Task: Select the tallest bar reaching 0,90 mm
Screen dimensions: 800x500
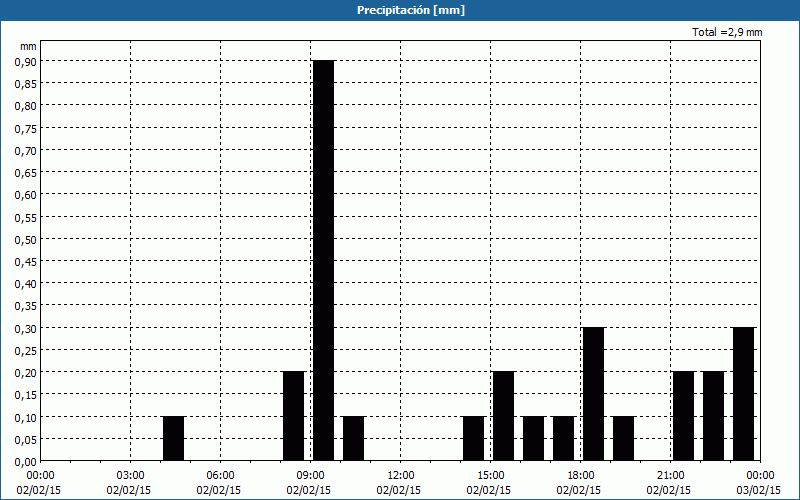Action: click(x=323, y=260)
